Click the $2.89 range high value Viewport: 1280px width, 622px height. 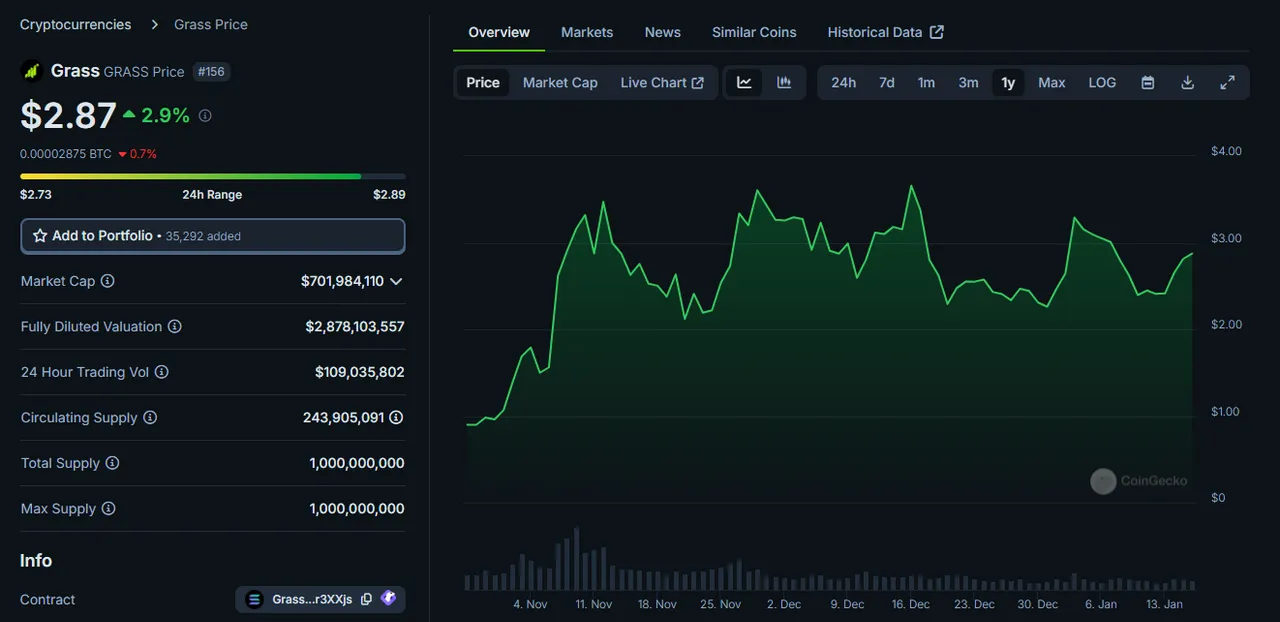tap(389, 195)
